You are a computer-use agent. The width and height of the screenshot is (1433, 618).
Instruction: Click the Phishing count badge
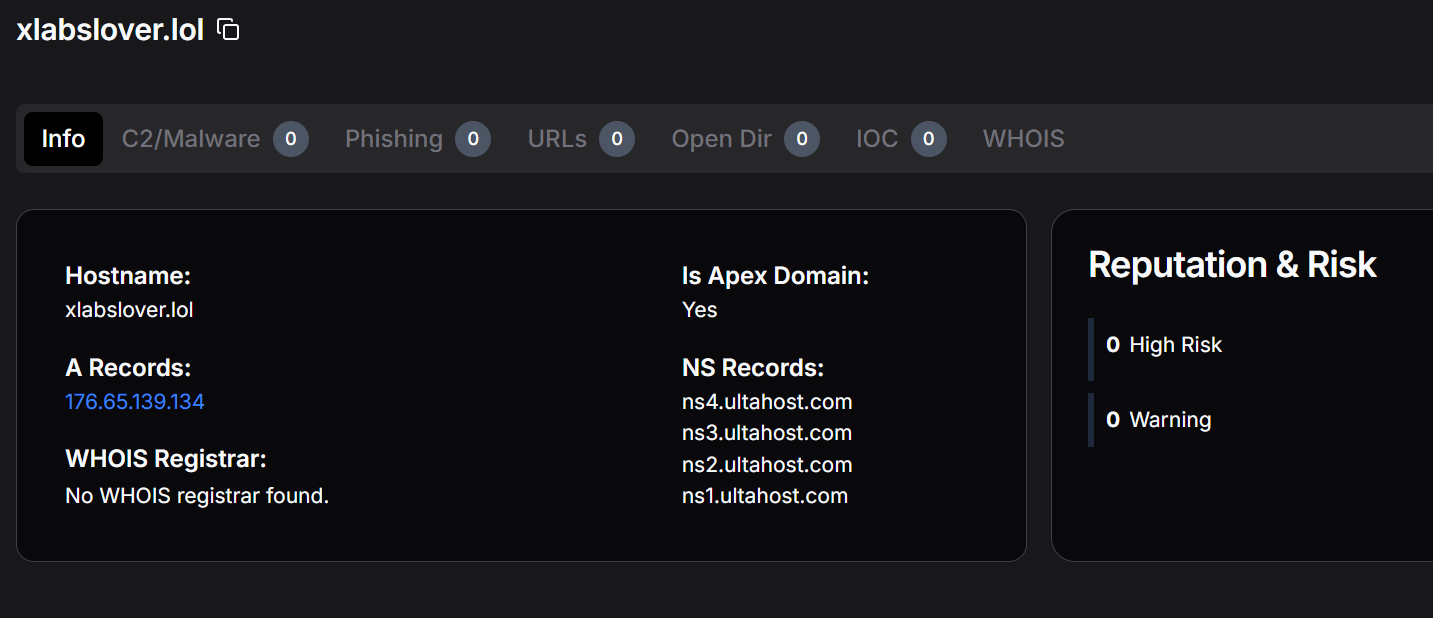coord(473,139)
